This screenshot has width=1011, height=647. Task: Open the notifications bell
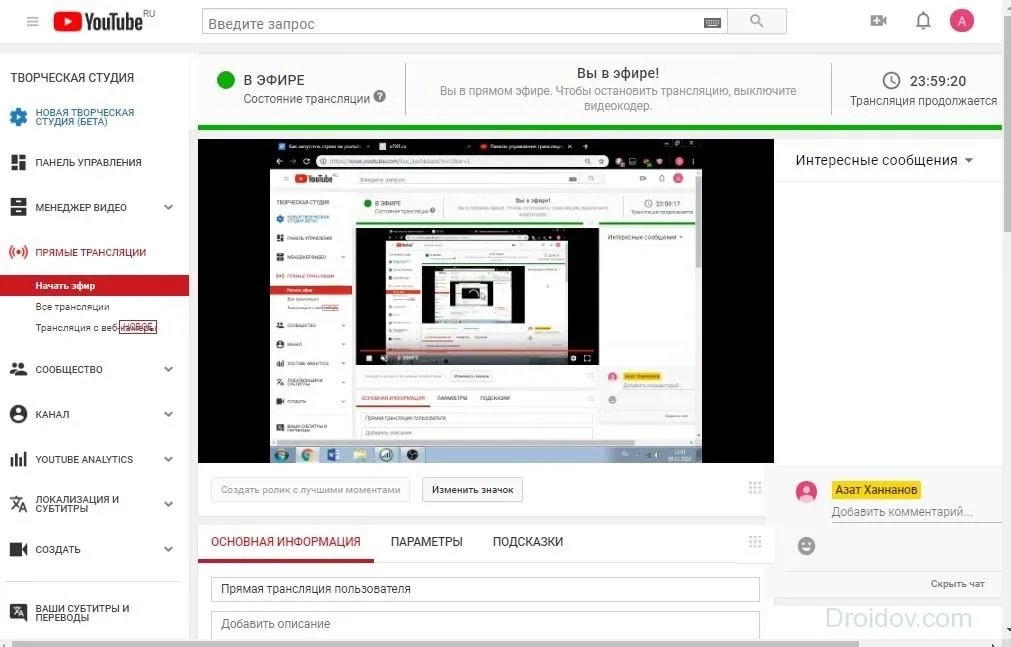[923, 21]
